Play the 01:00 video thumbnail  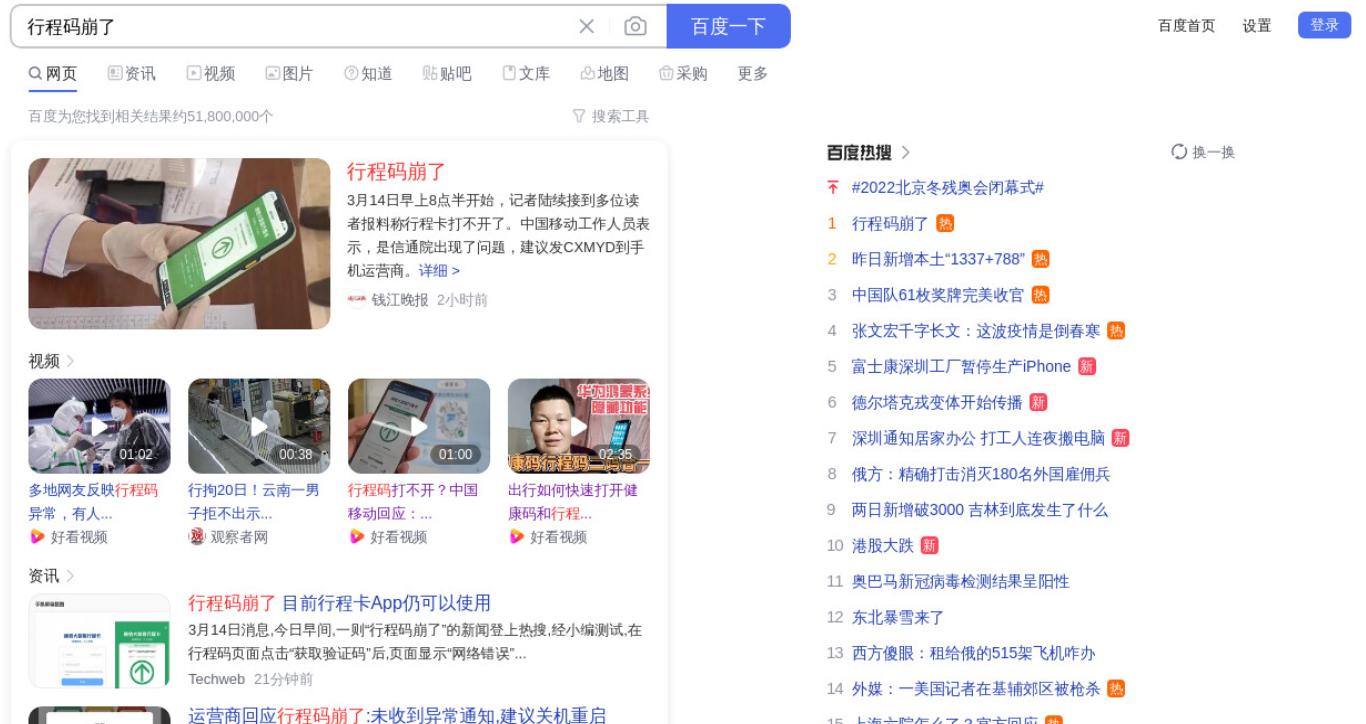(x=419, y=426)
